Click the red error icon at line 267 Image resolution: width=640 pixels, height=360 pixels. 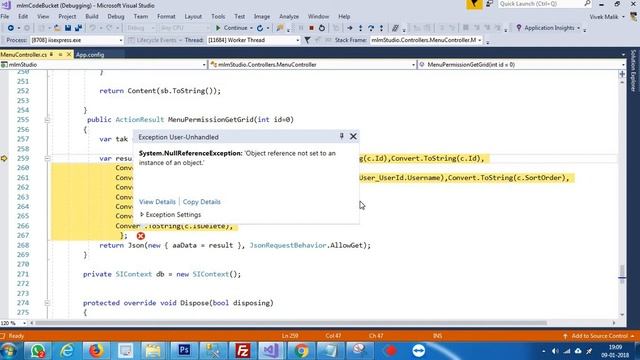tap(141, 236)
